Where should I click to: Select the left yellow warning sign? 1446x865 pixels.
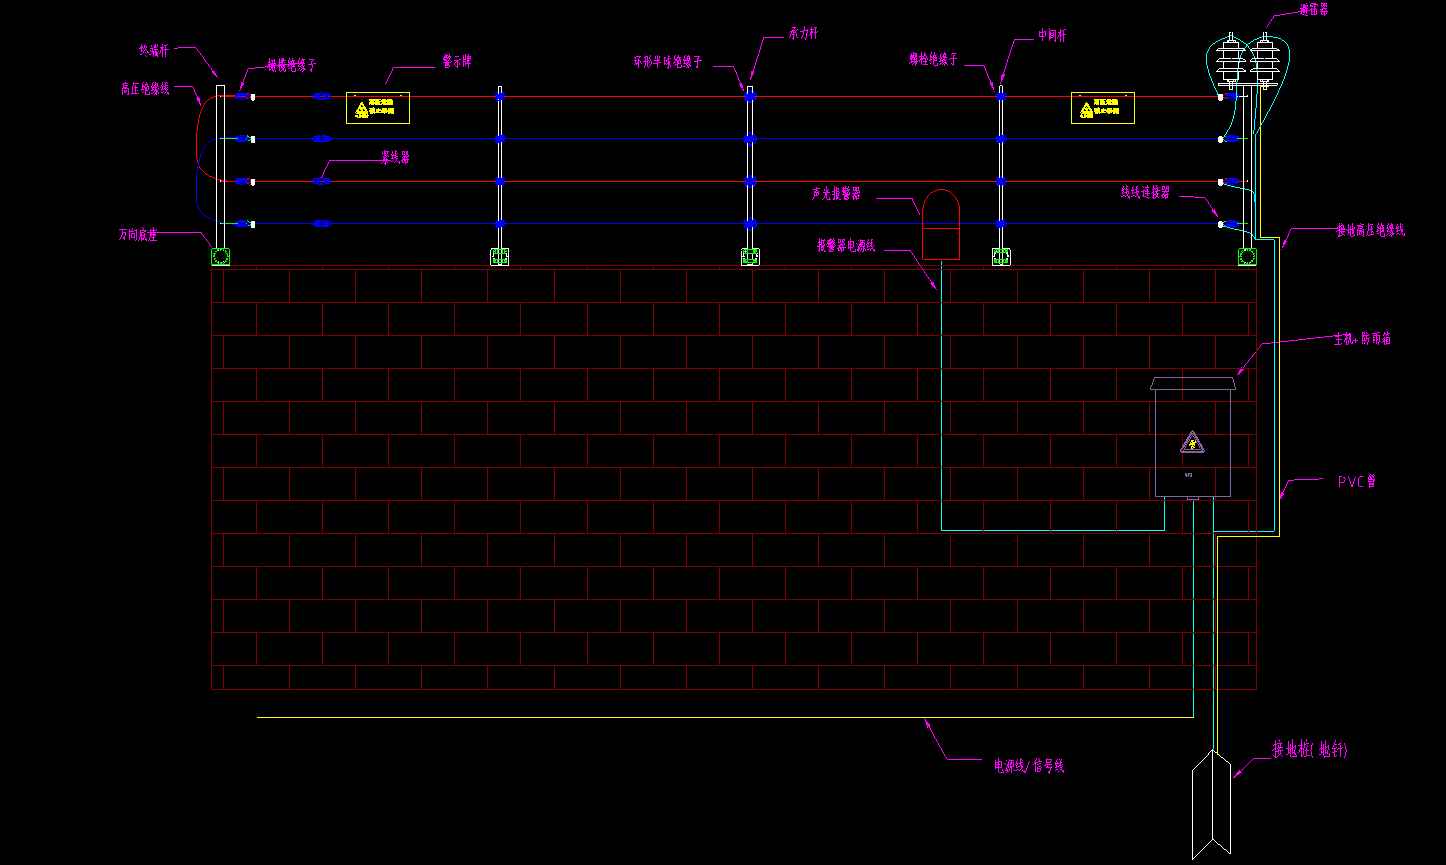(x=378, y=107)
